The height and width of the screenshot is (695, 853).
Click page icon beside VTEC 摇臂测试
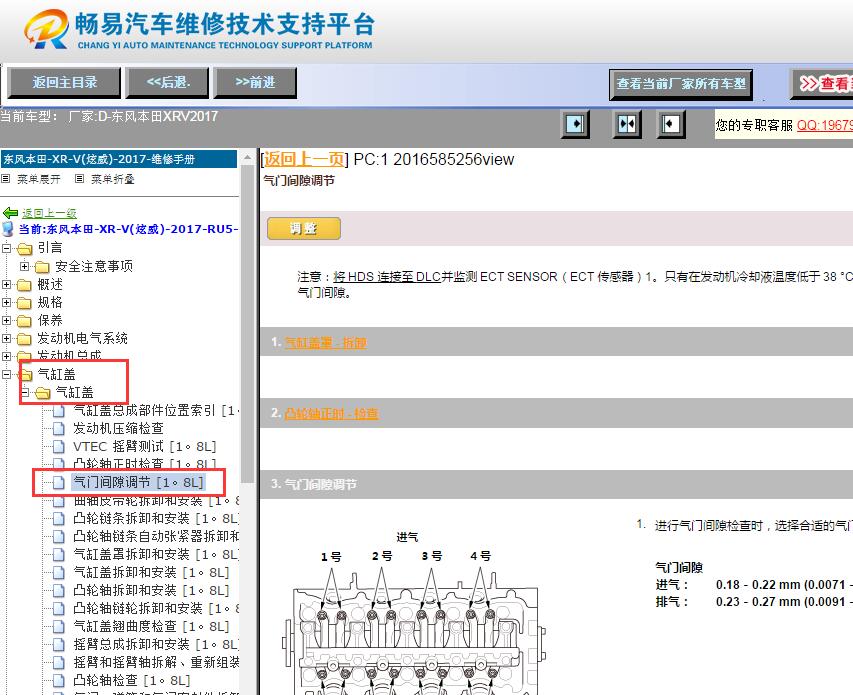pos(59,446)
